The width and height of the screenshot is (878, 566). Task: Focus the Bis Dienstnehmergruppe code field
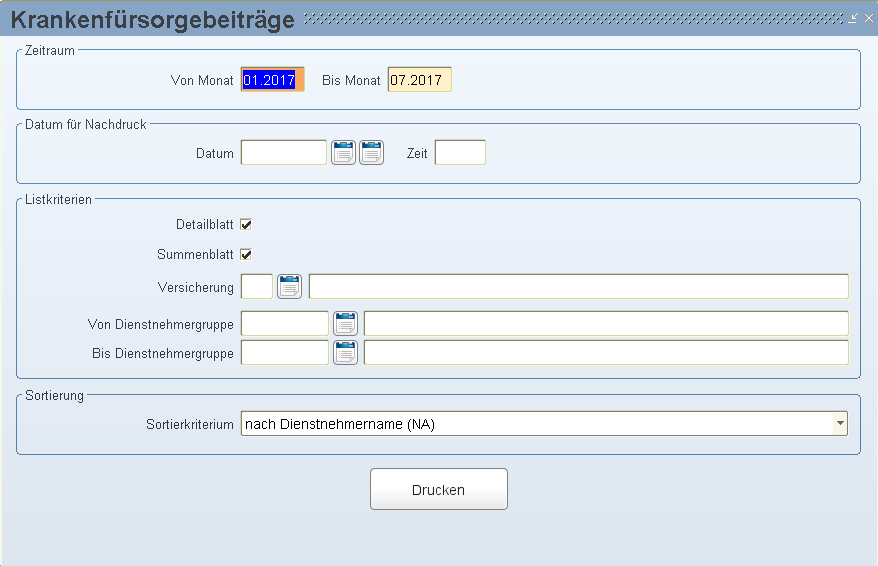click(x=284, y=353)
